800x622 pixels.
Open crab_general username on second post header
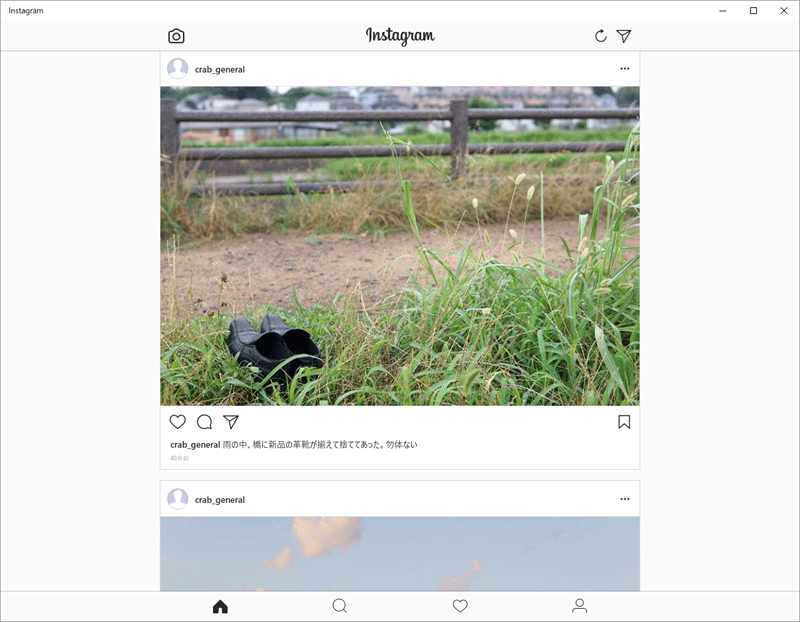pos(220,500)
